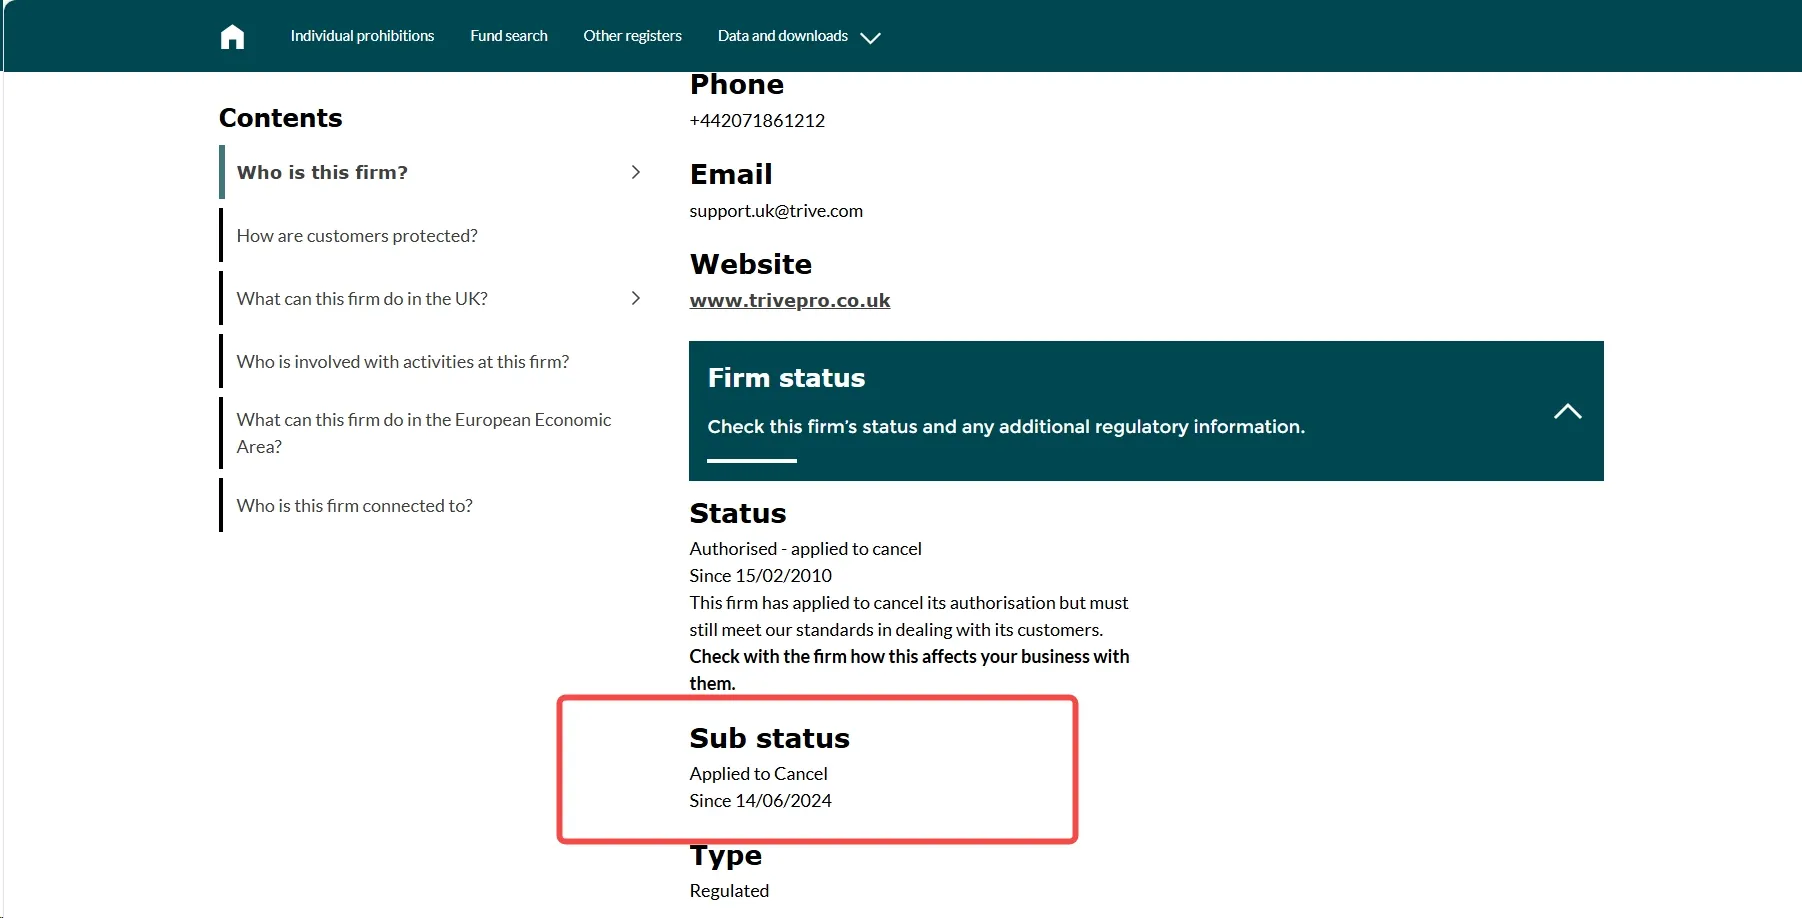This screenshot has width=1802, height=918.
Task: Open Individual prohibitions page
Action: (362, 36)
